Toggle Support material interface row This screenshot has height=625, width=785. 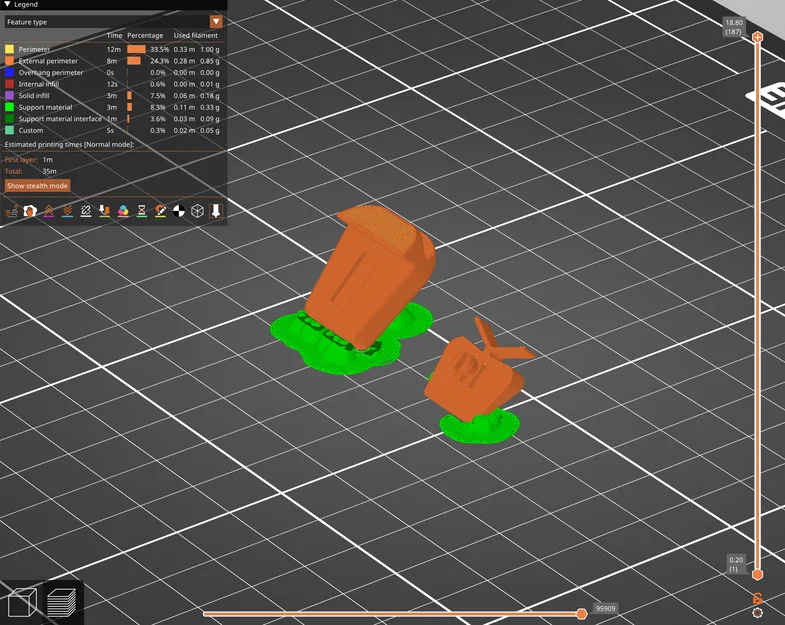coord(113,119)
